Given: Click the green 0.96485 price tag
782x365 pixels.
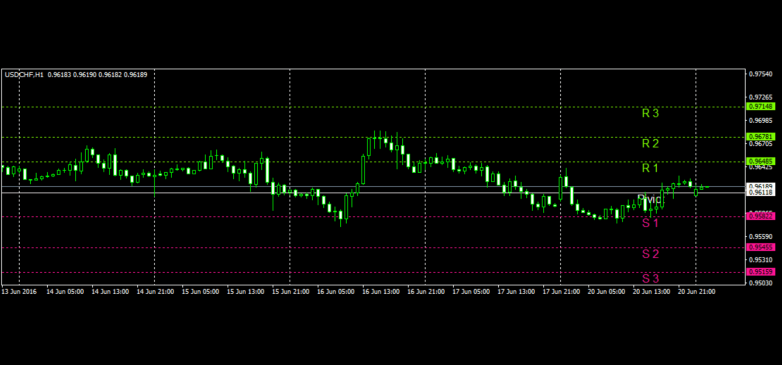Looking at the screenshot, I should [761, 162].
